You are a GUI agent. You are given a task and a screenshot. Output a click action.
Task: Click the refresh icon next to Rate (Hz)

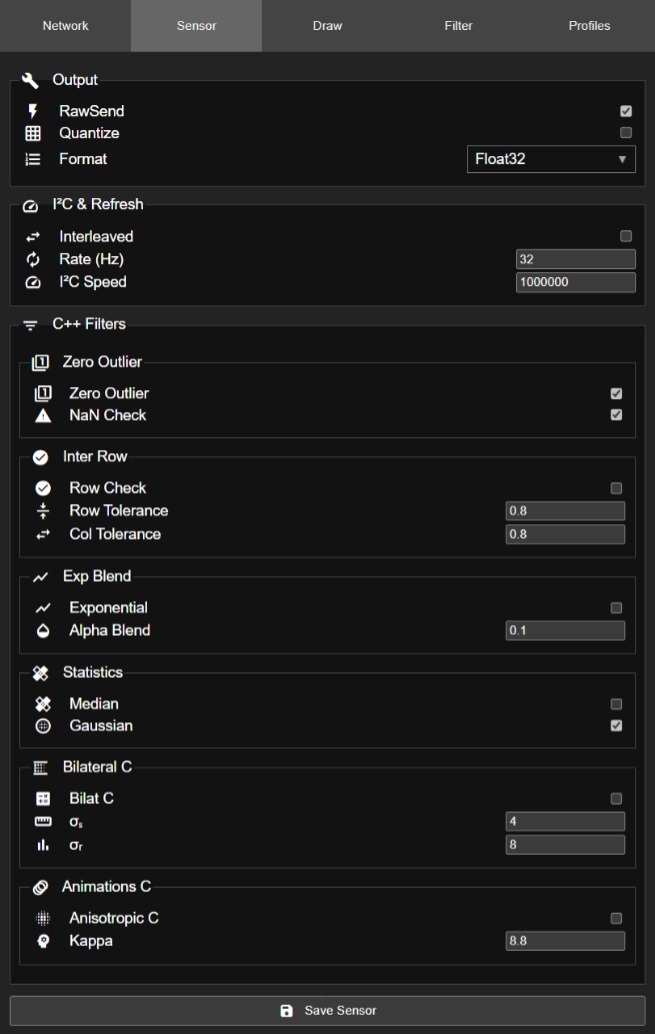32,260
